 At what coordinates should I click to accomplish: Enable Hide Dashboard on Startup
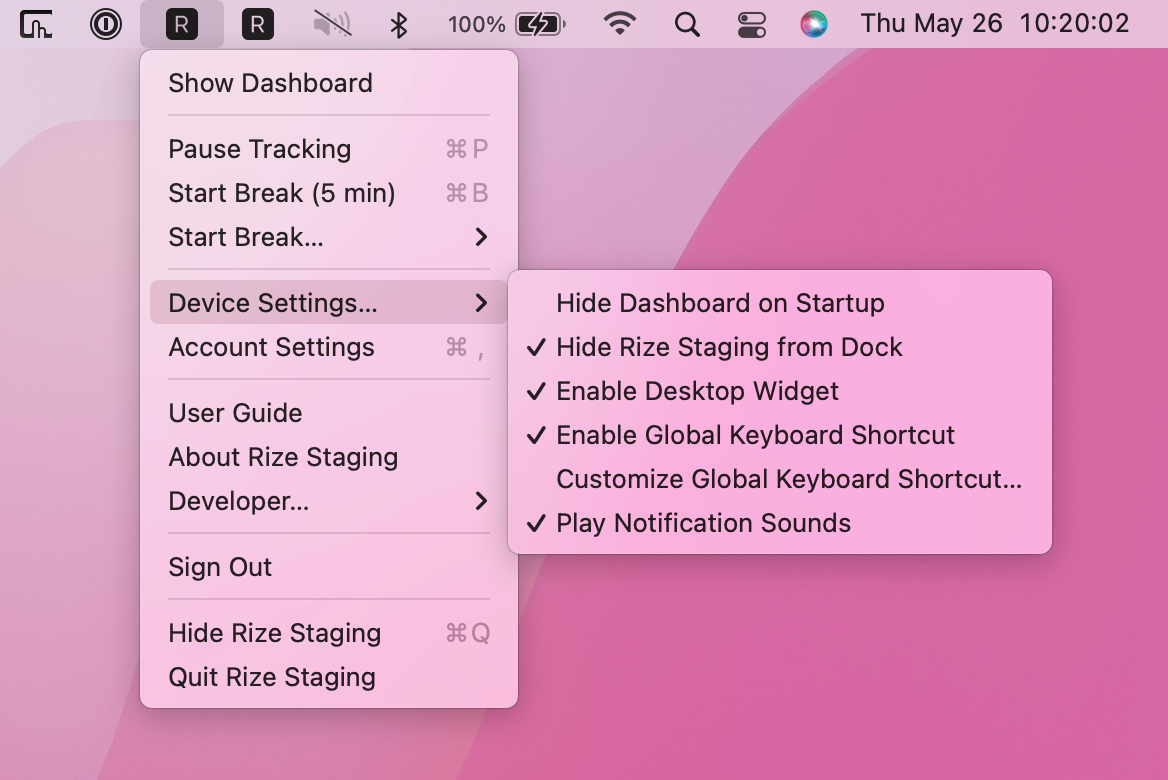point(780,303)
